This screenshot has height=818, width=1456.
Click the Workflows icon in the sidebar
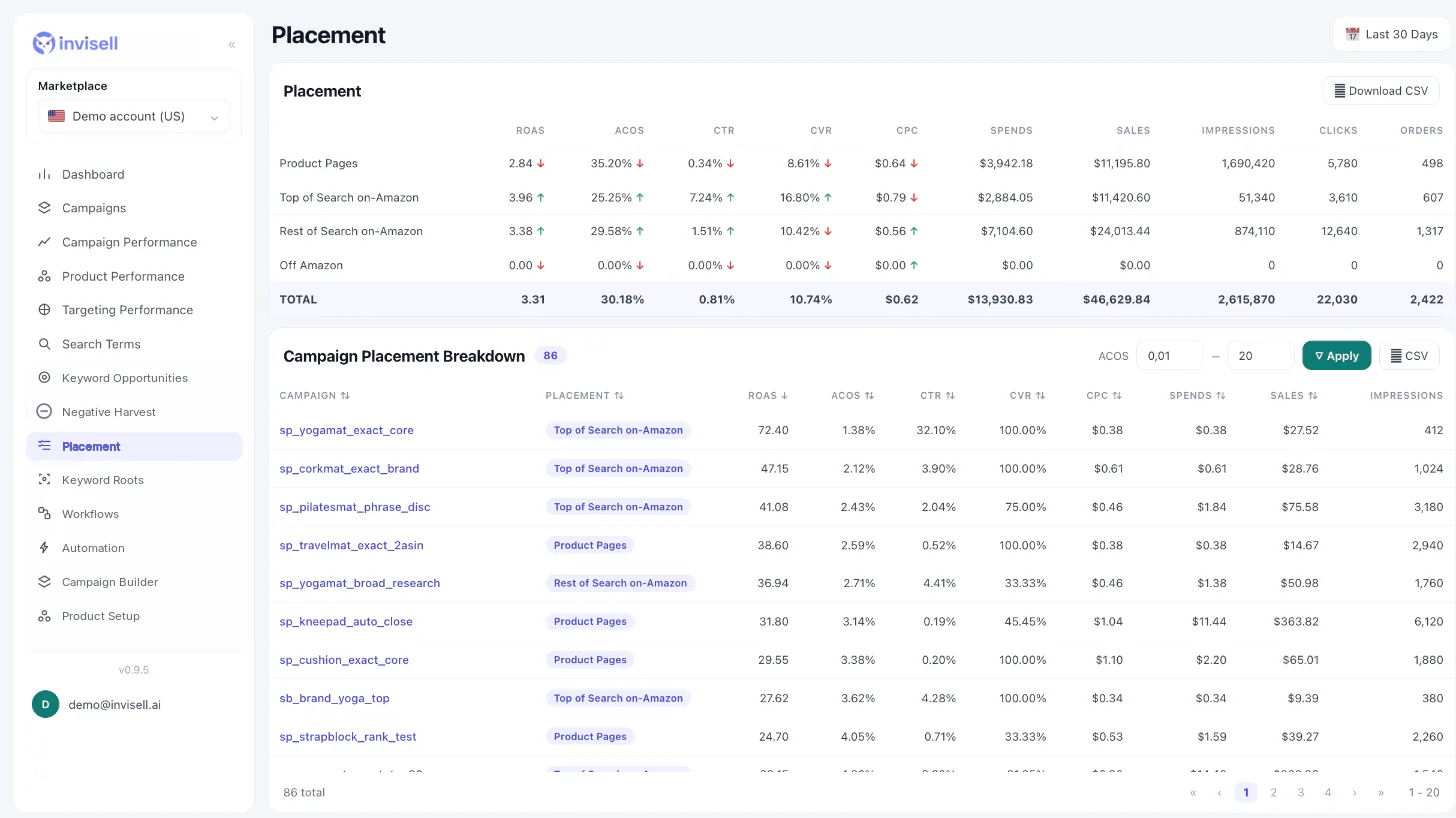(x=44, y=514)
